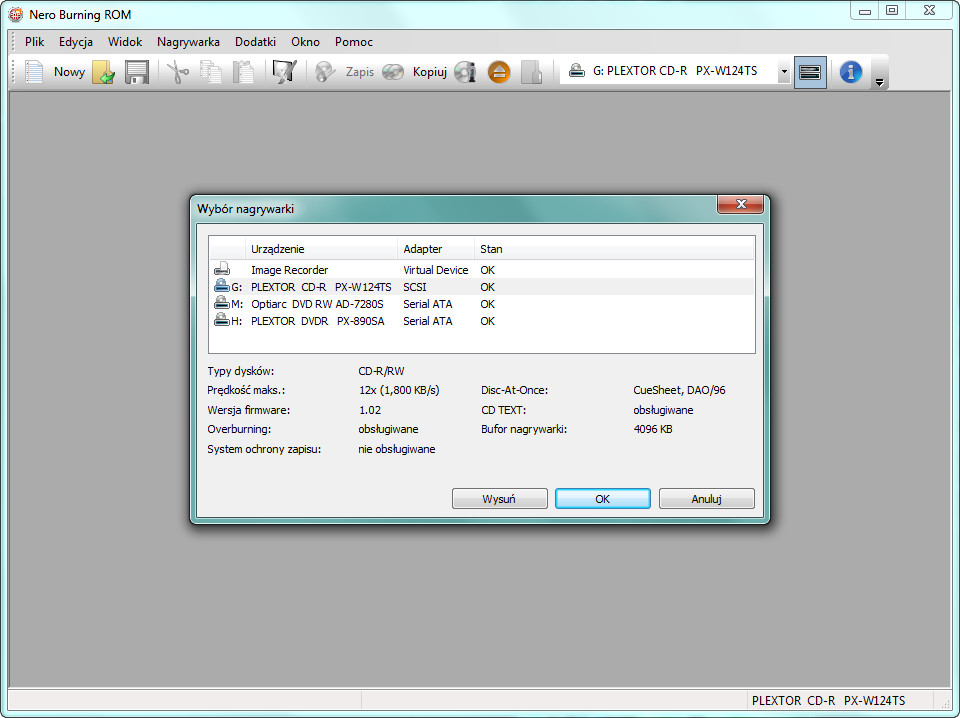Click the nie obsługiwane value
960x718 pixels.
click(397, 449)
